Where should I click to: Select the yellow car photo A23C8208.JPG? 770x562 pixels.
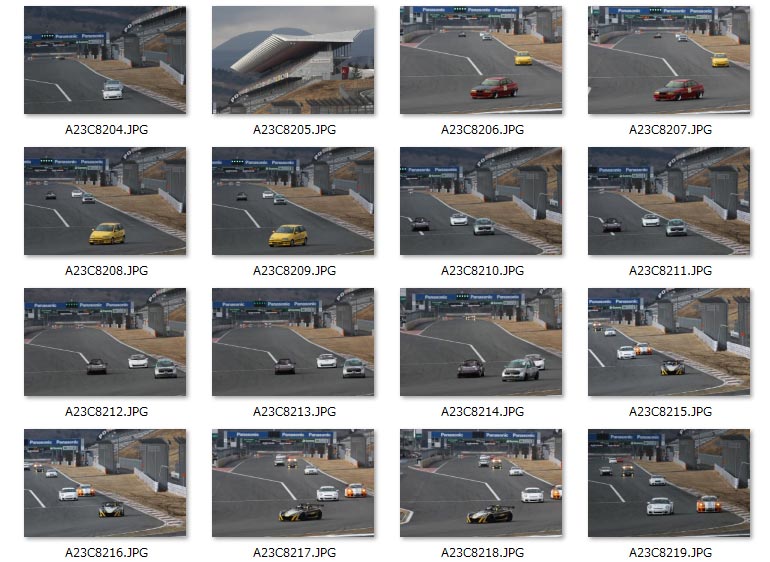(x=105, y=201)
